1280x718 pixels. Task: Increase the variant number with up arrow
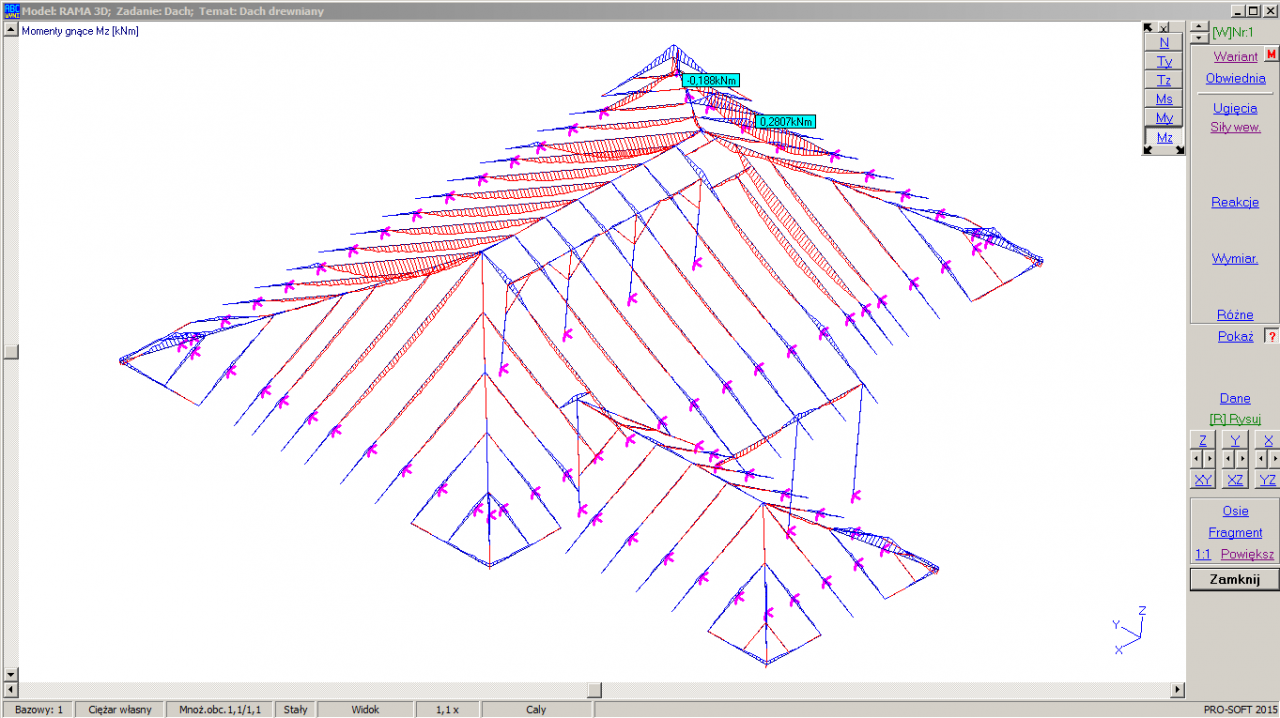pyautogui.click(x=1198, y=27)
